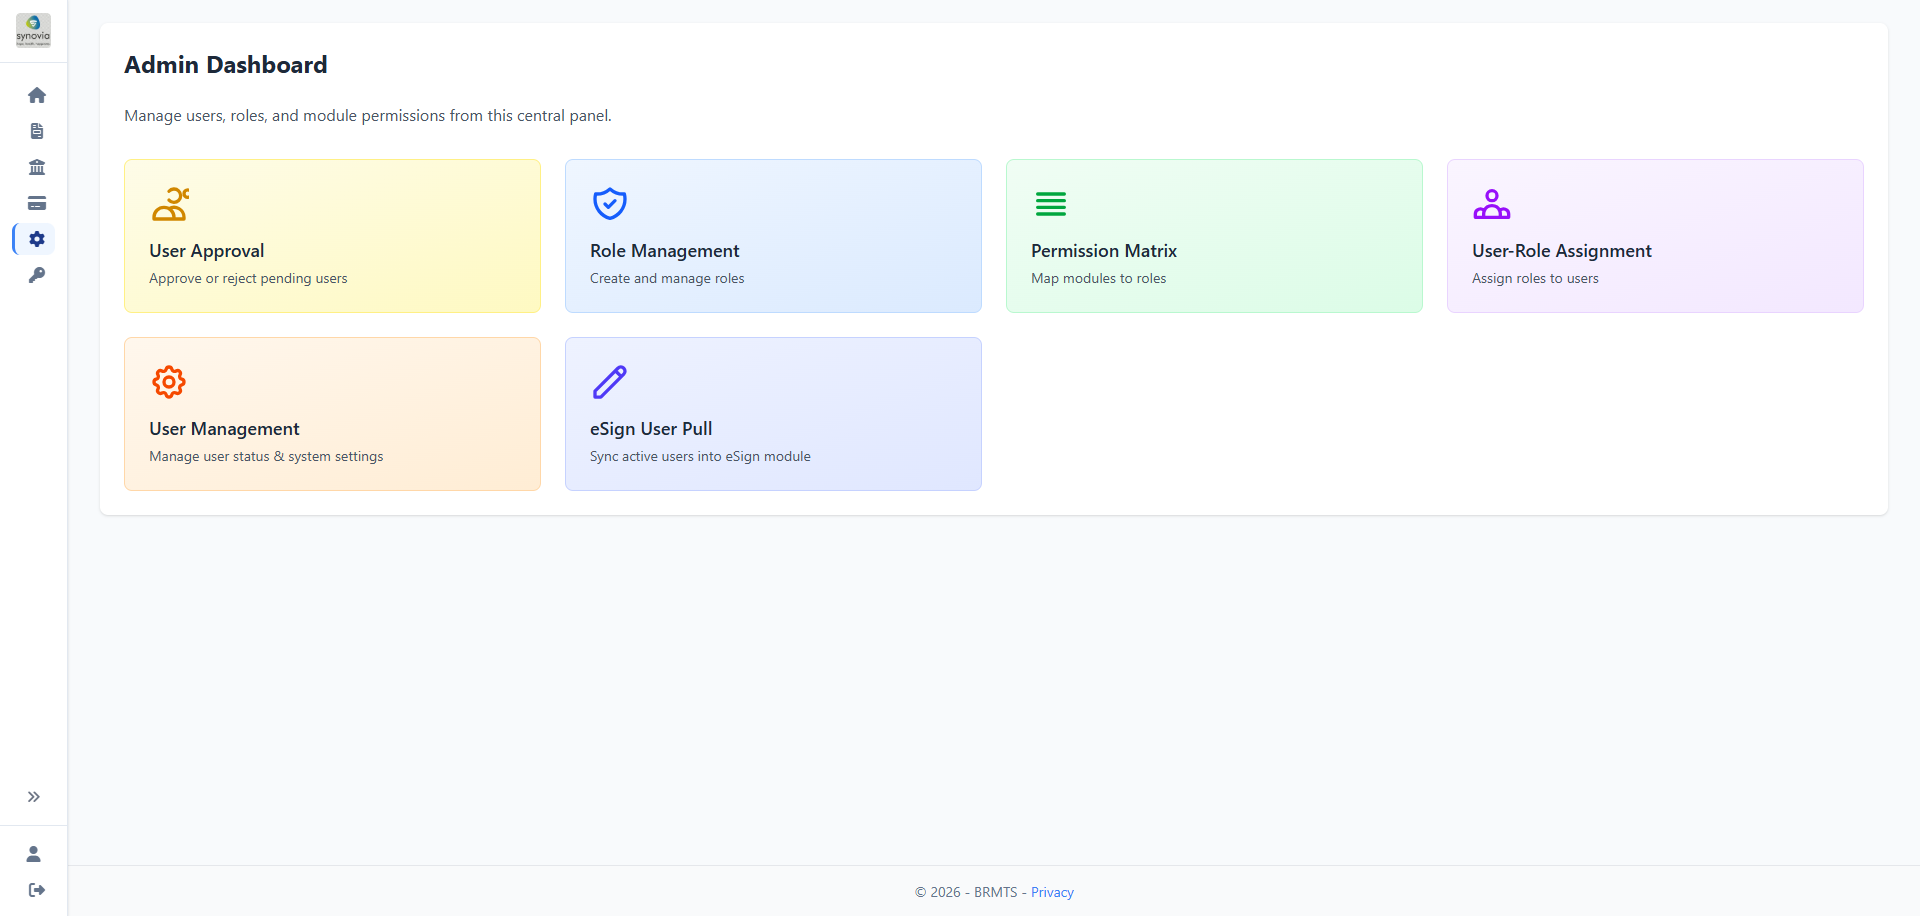Follow the Privacy link in the footer
Screen dimensions: 1920x916
(1052, 892)
